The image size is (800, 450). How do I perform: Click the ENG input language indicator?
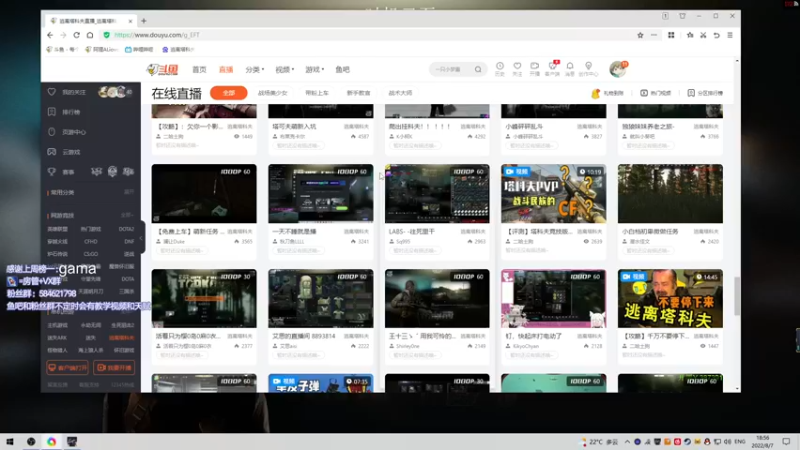(740, 442)
